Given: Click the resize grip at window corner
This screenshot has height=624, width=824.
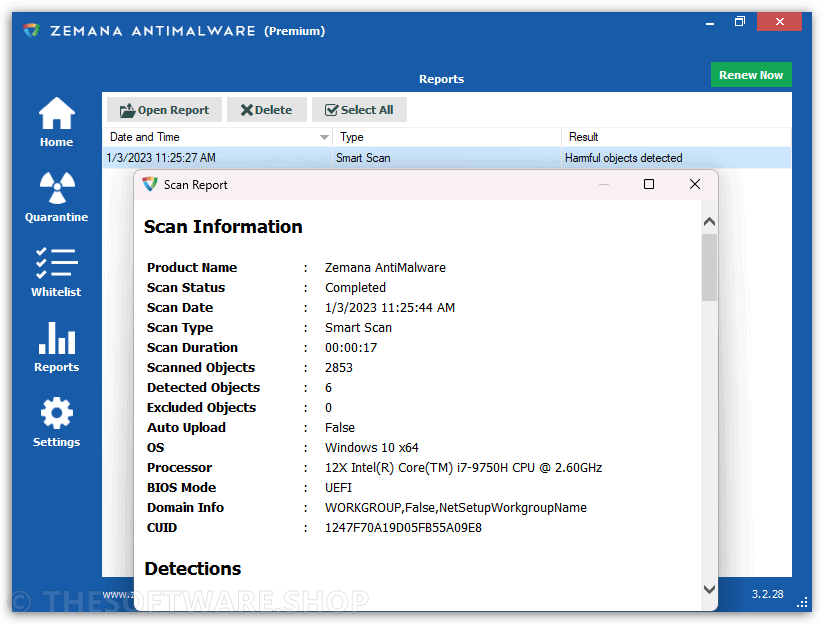Looking at the screenshot, I should pyautogui.click(x=802, y=602).
